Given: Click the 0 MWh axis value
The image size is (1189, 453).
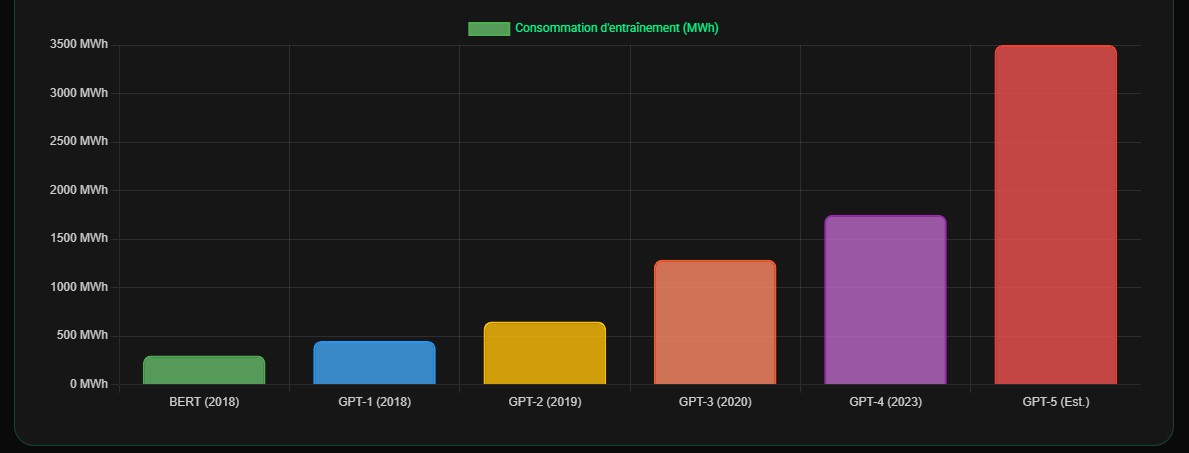Looking at the screenshot, I should 89,384.
